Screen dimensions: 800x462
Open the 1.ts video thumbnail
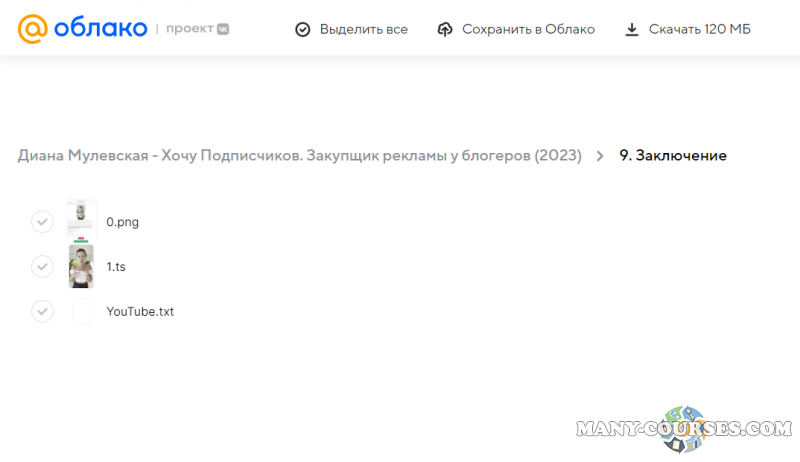[81, 266]
